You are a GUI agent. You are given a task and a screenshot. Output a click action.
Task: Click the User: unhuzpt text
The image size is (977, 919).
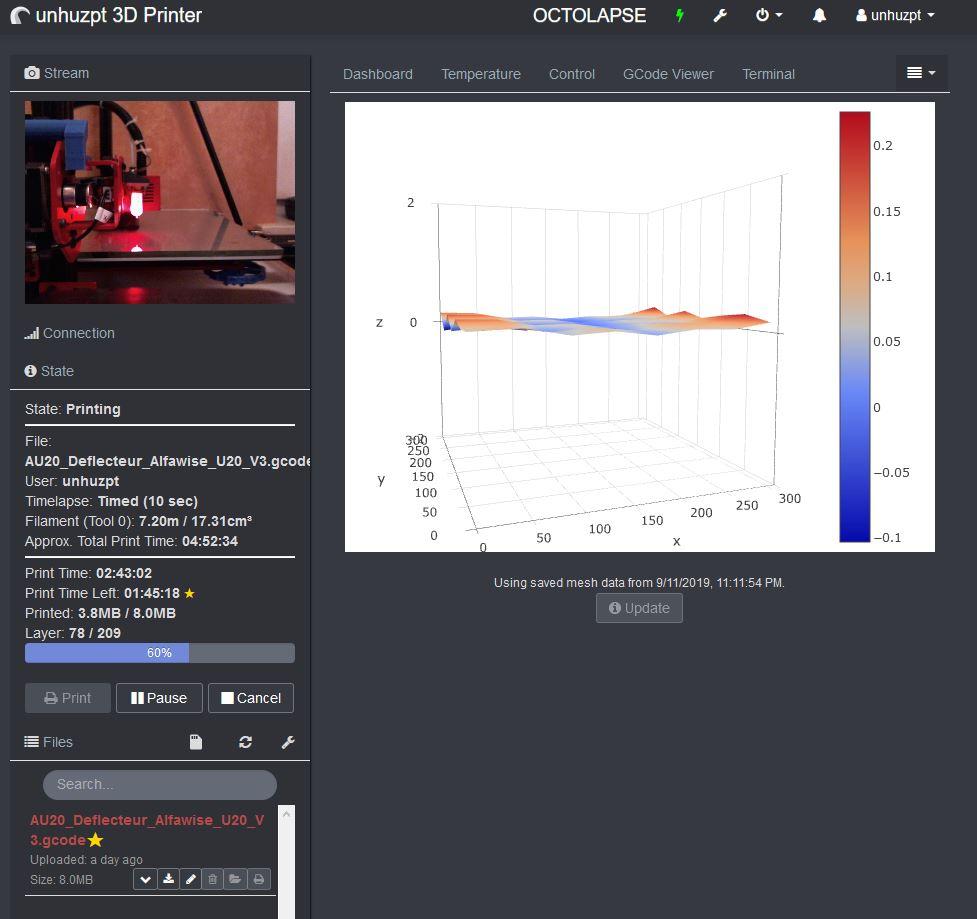pyautogui.click(x=72, y=482)
